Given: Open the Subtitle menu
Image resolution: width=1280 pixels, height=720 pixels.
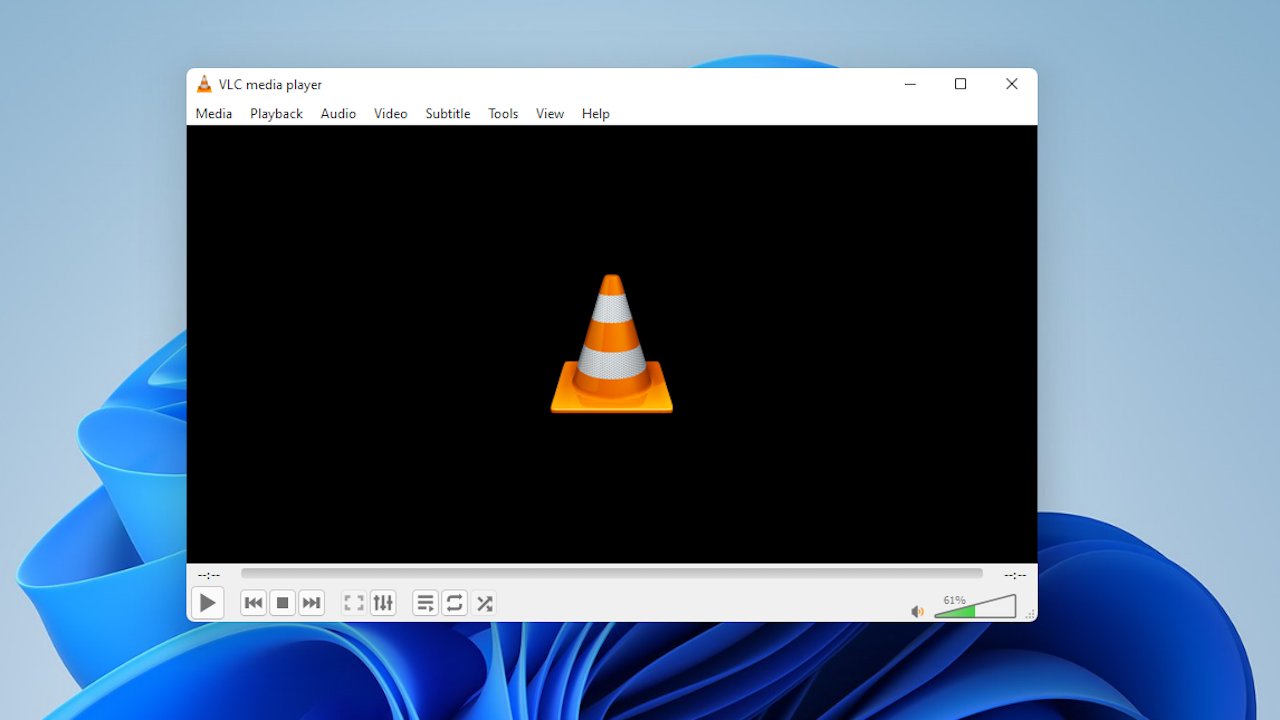Looking at the screenshot, I should pos(447,113).
